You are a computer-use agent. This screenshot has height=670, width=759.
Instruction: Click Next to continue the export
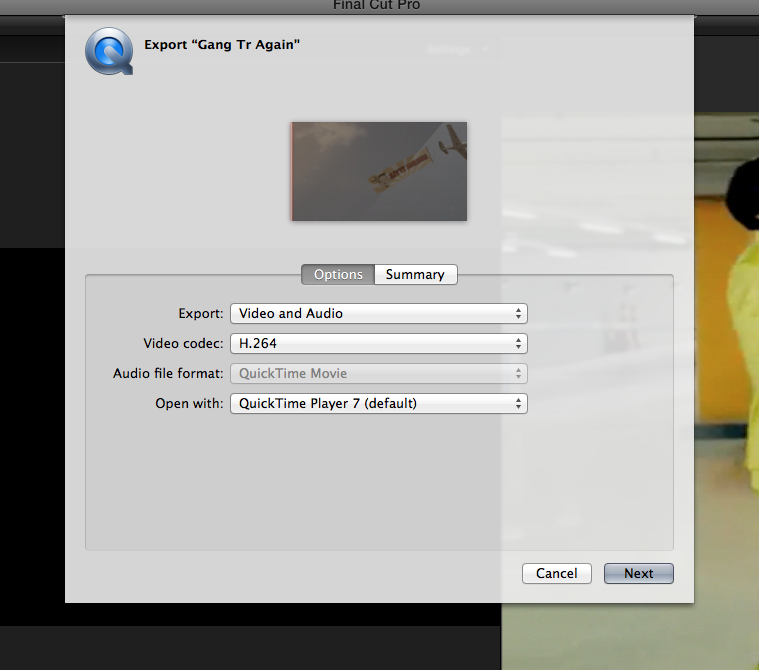tap(638, 573)
